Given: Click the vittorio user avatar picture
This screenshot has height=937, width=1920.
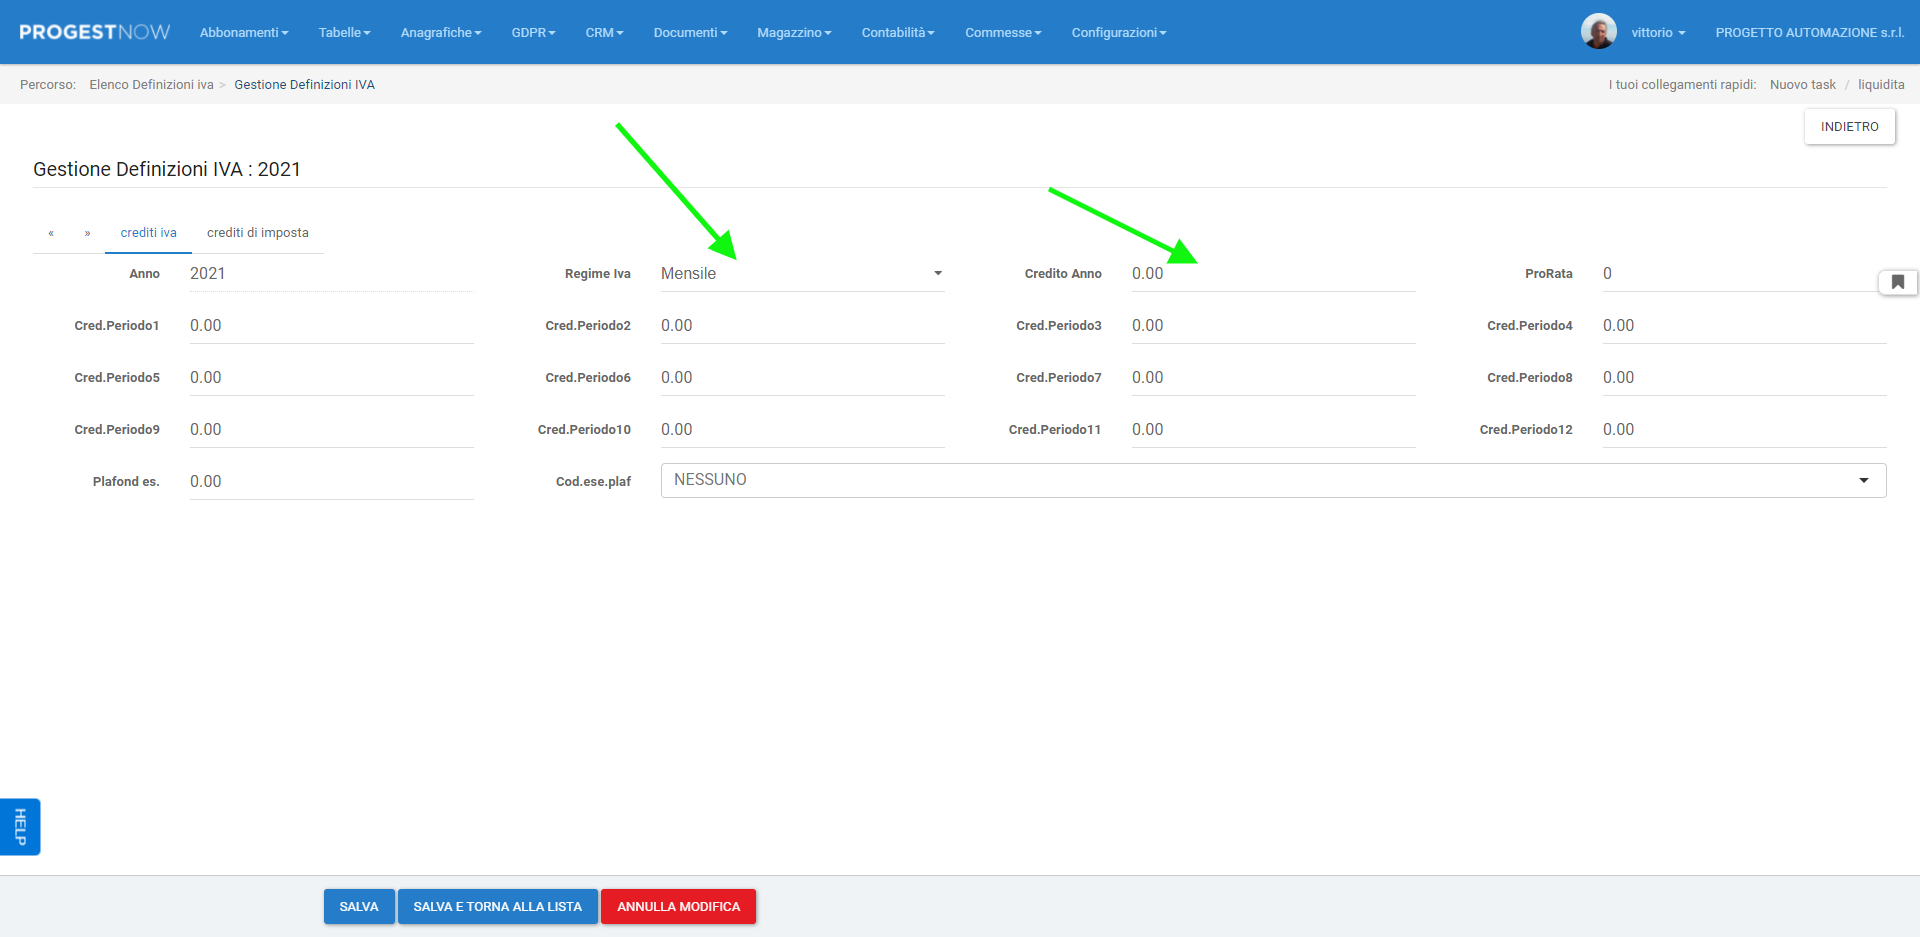Looking at the screenshot, I should coord(1598,32).
